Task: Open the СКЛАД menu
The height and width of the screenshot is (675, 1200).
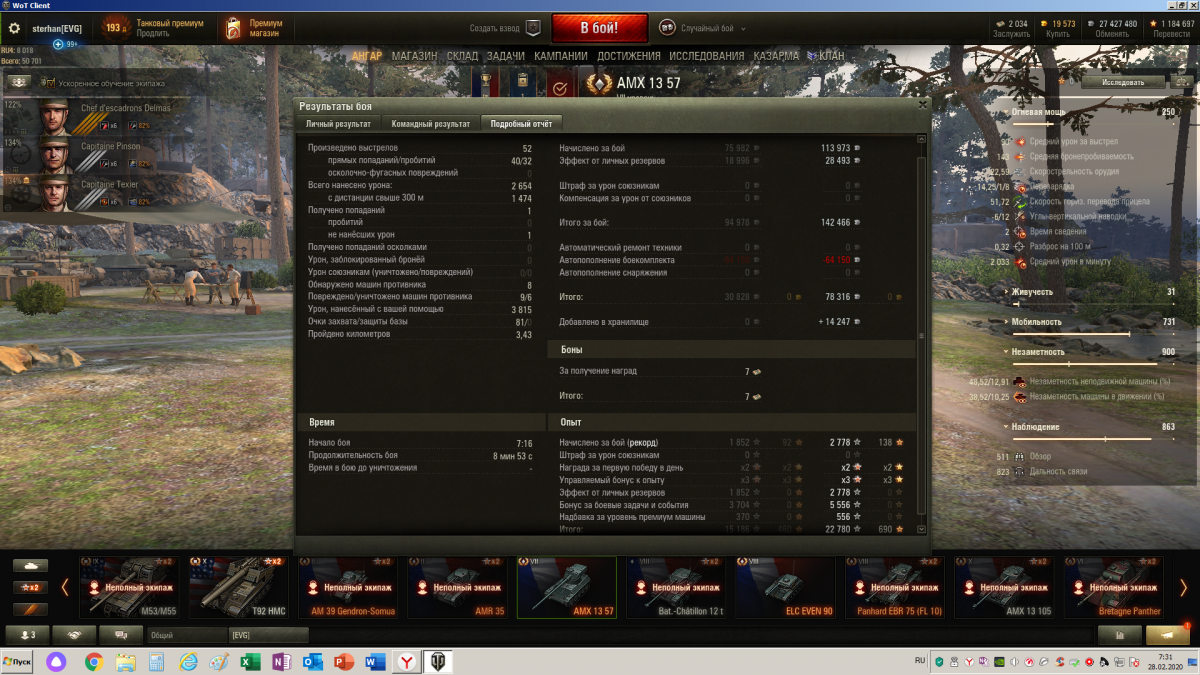Action: pyautogui.click(x=462, y=56)
